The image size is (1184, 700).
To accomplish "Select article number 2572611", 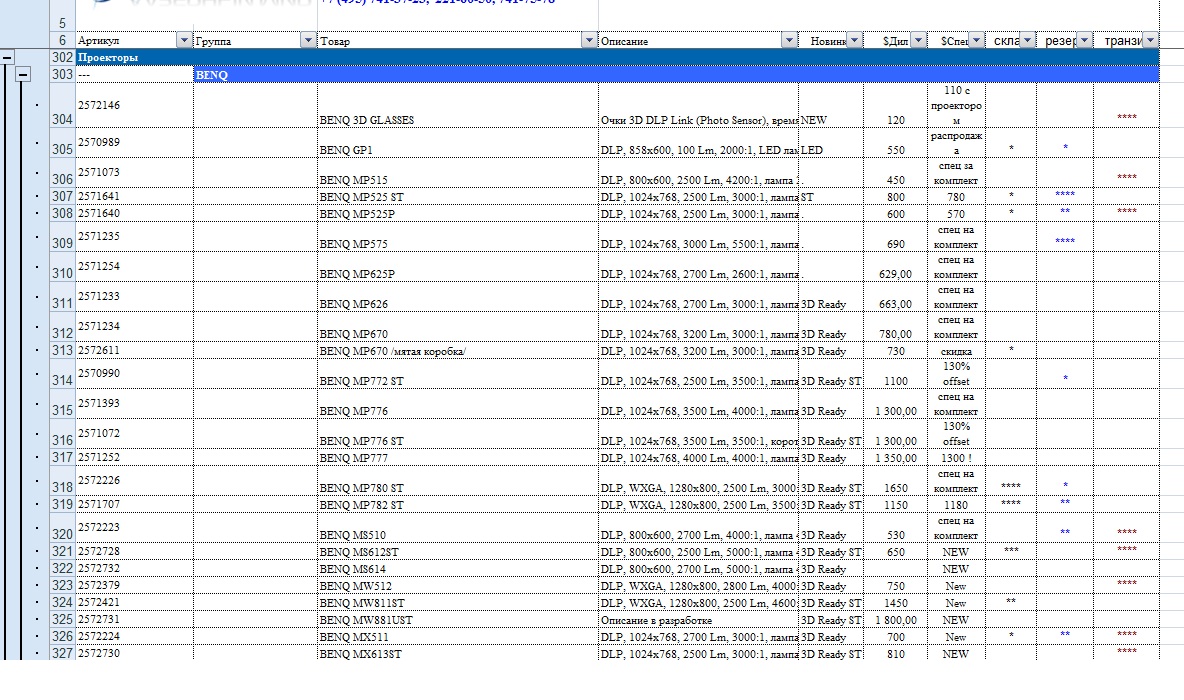I will tap(134, 350).
